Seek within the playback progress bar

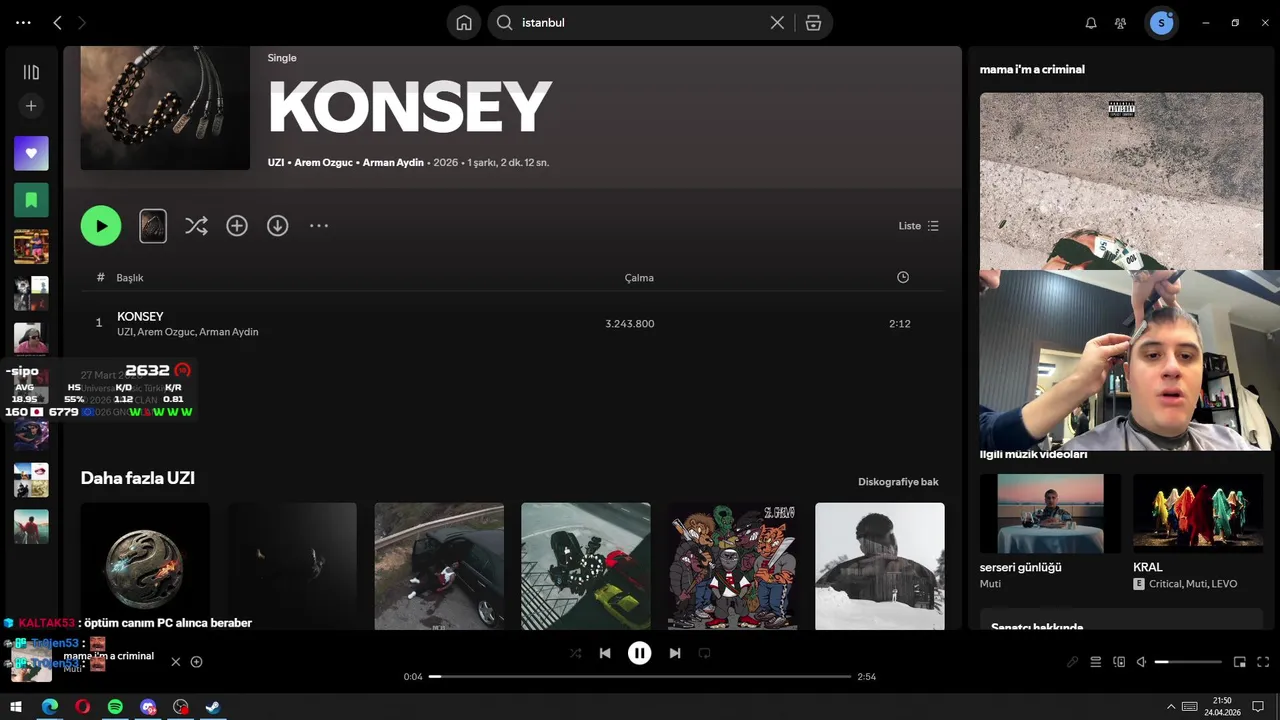640,677
